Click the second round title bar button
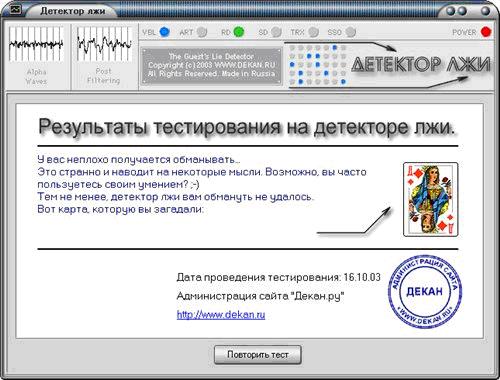The height and width of the screenshot is (380, 500). (x=462, y=11)
